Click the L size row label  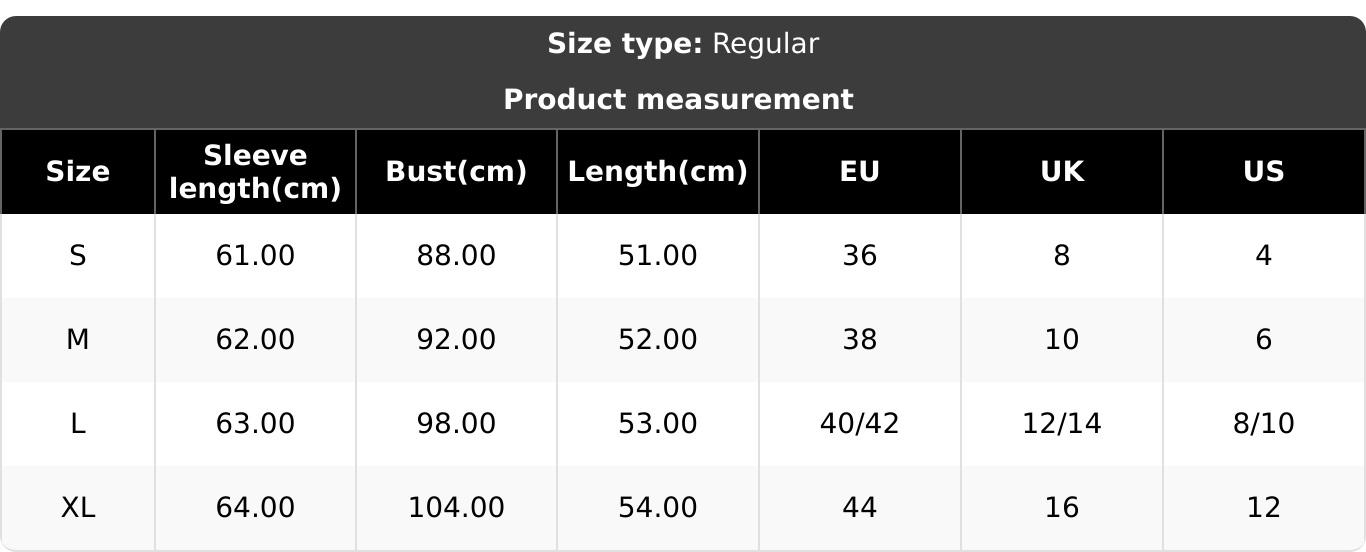tap(78, 424)
